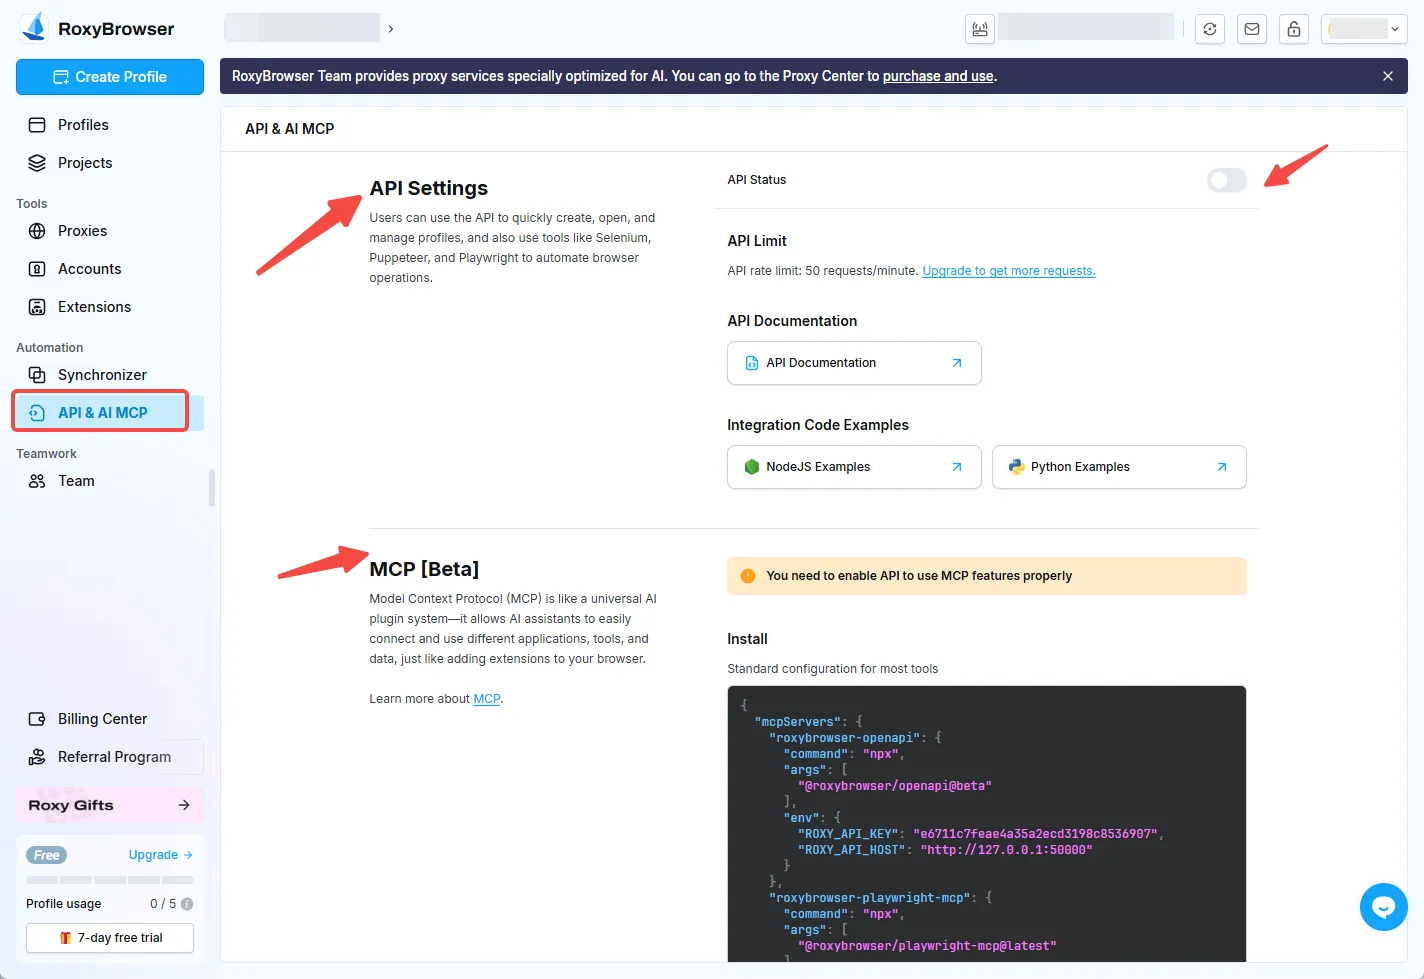Enable the API Status toggle
The image size is (1424, 979).
[x=1226, y=180]
